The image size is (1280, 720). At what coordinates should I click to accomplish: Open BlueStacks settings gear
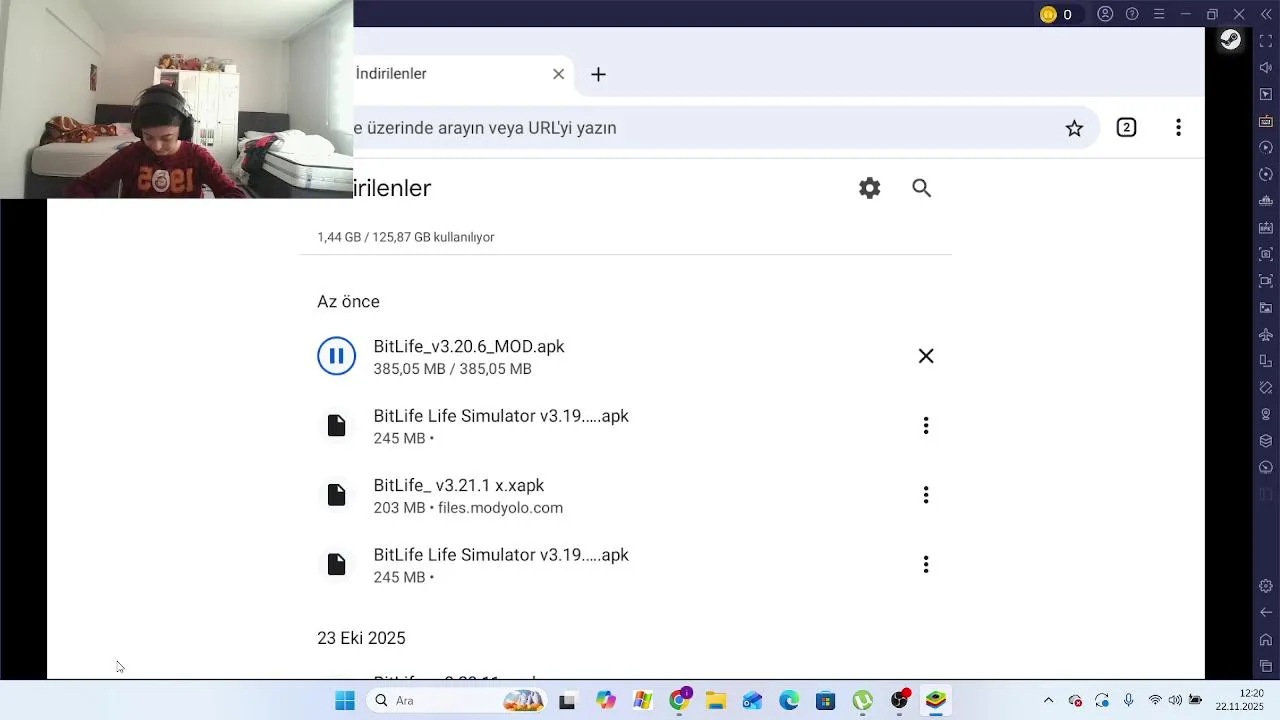[1266, 586]
